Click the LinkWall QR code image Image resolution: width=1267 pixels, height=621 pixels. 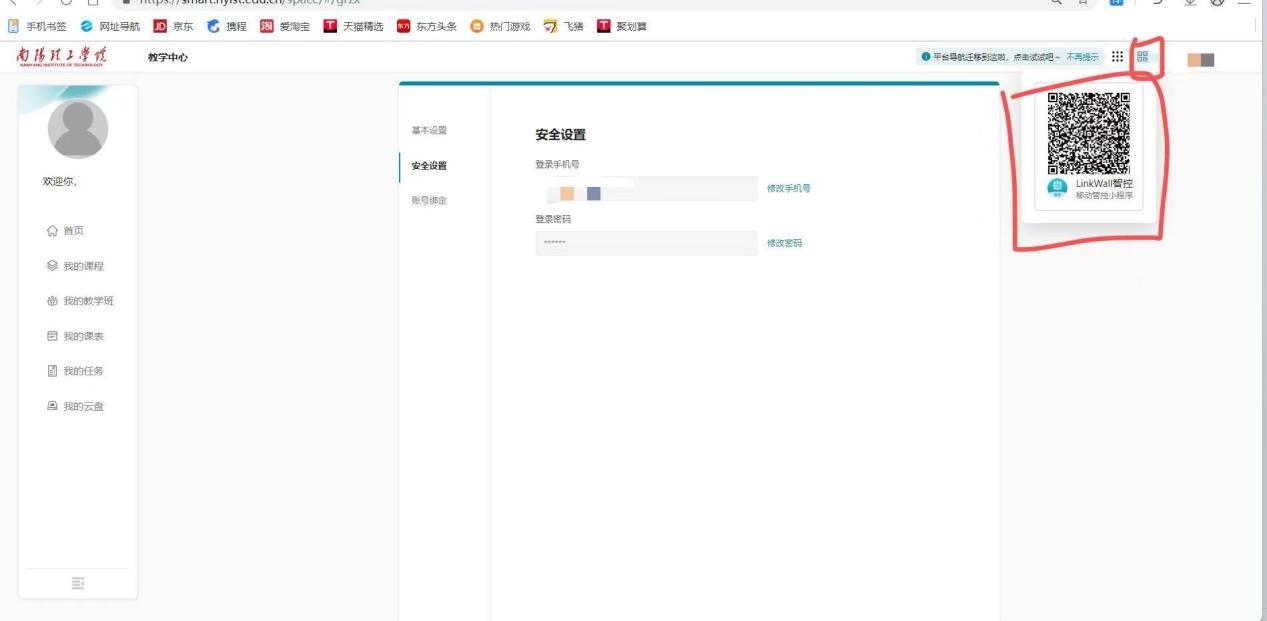coord(1089,132)
